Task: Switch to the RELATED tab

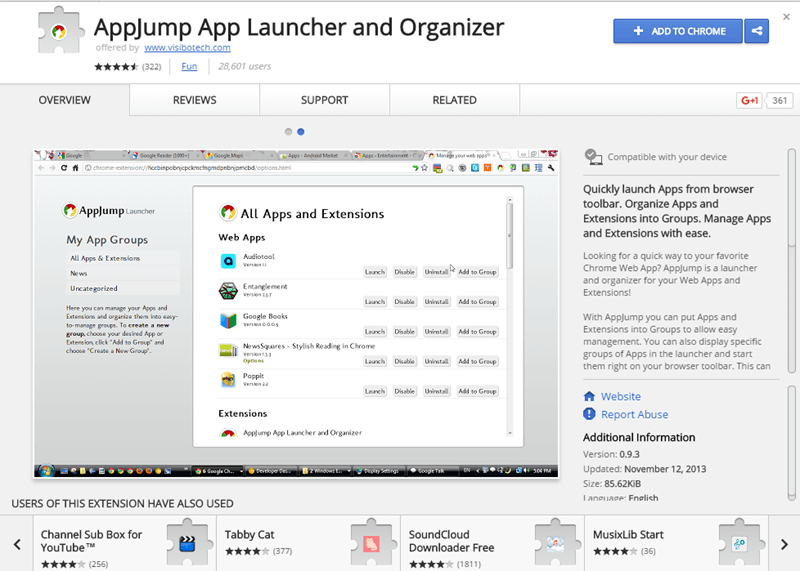Action: click(455, 100)
